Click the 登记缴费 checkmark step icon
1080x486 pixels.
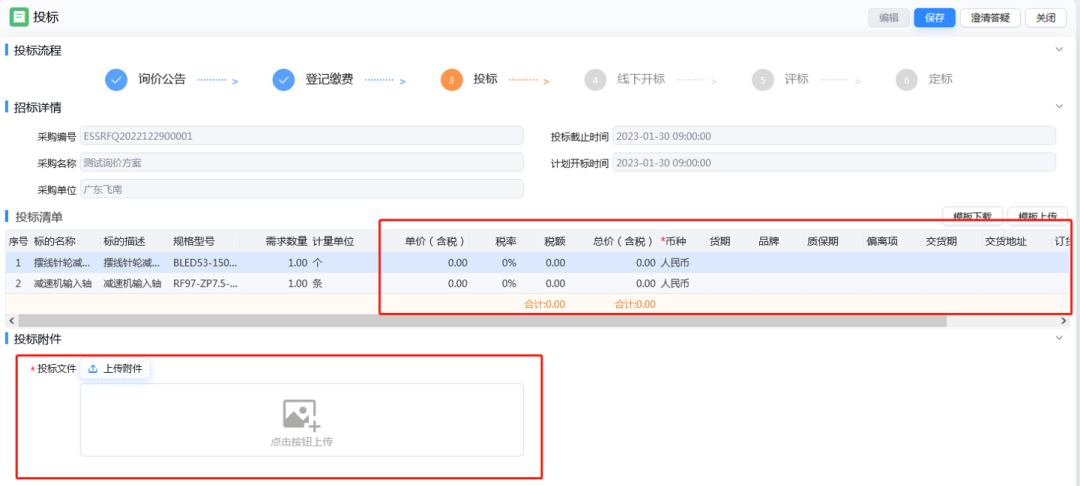coord(284,80)
